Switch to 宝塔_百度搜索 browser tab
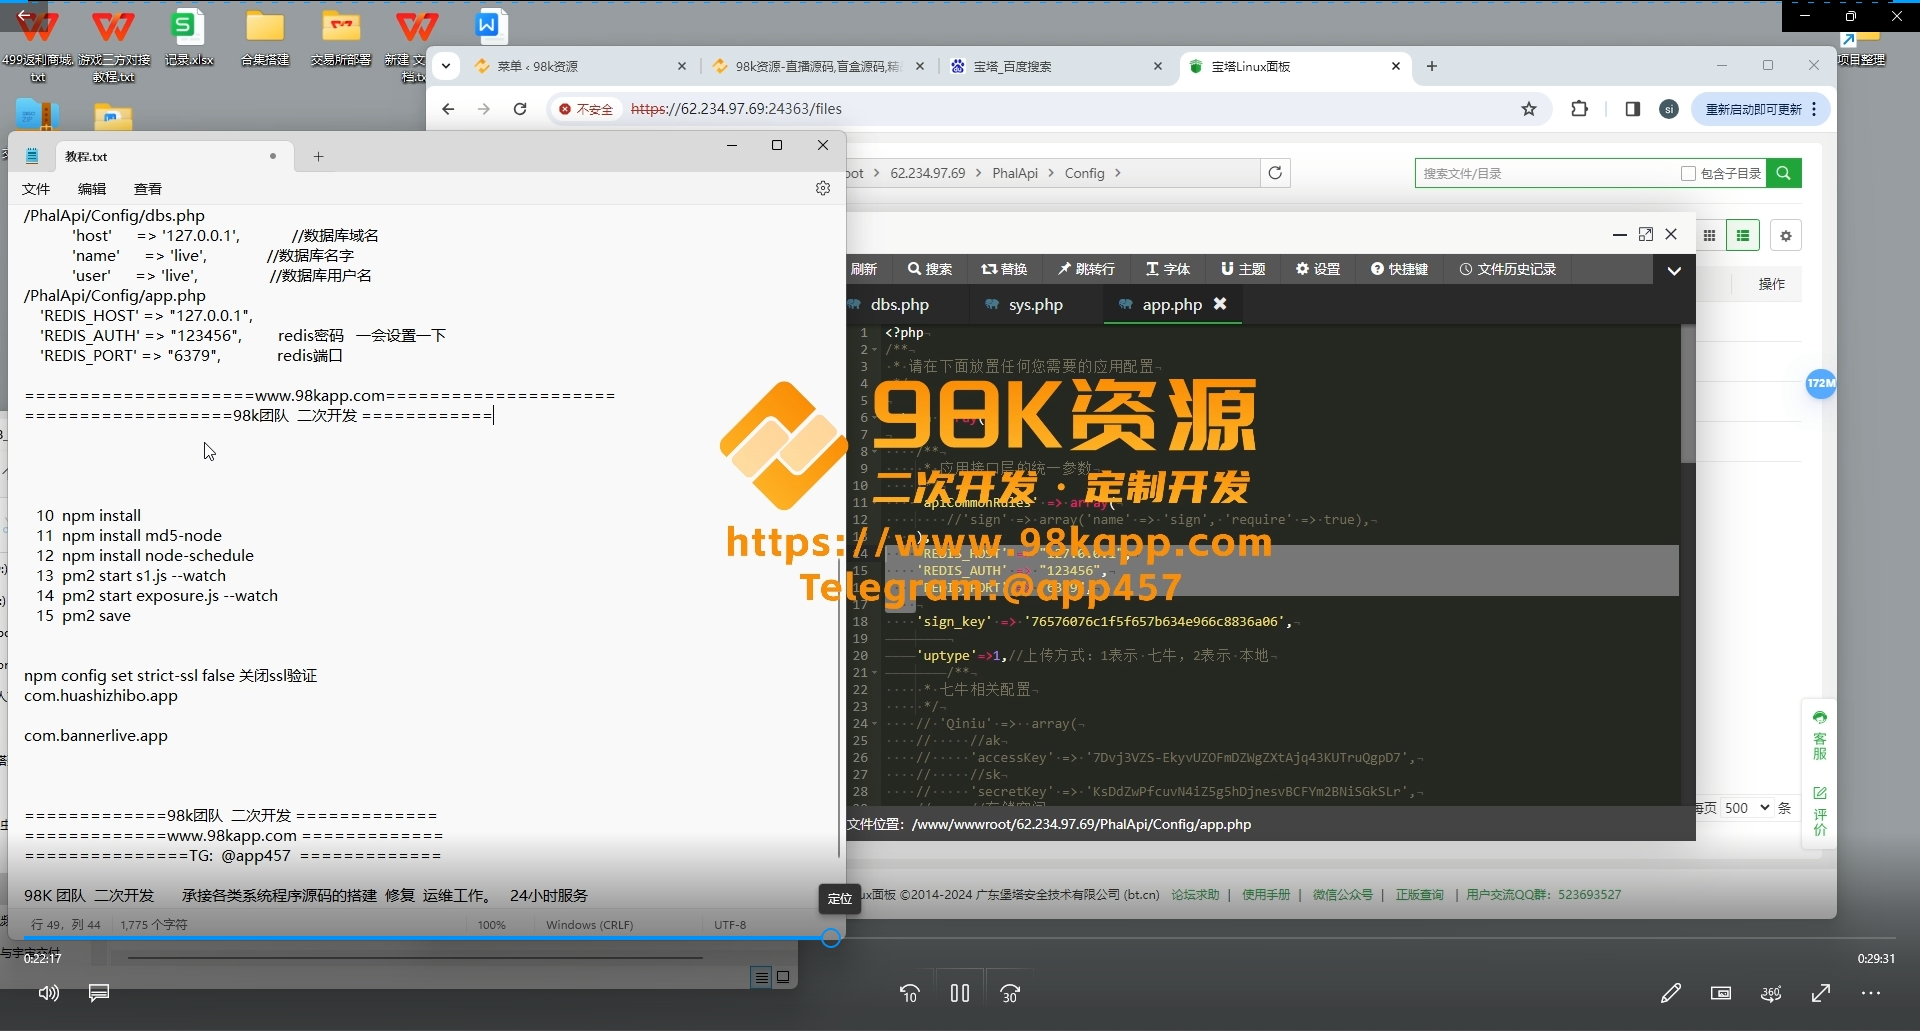The image size is (1920, 1031). tap(1055, 66)
